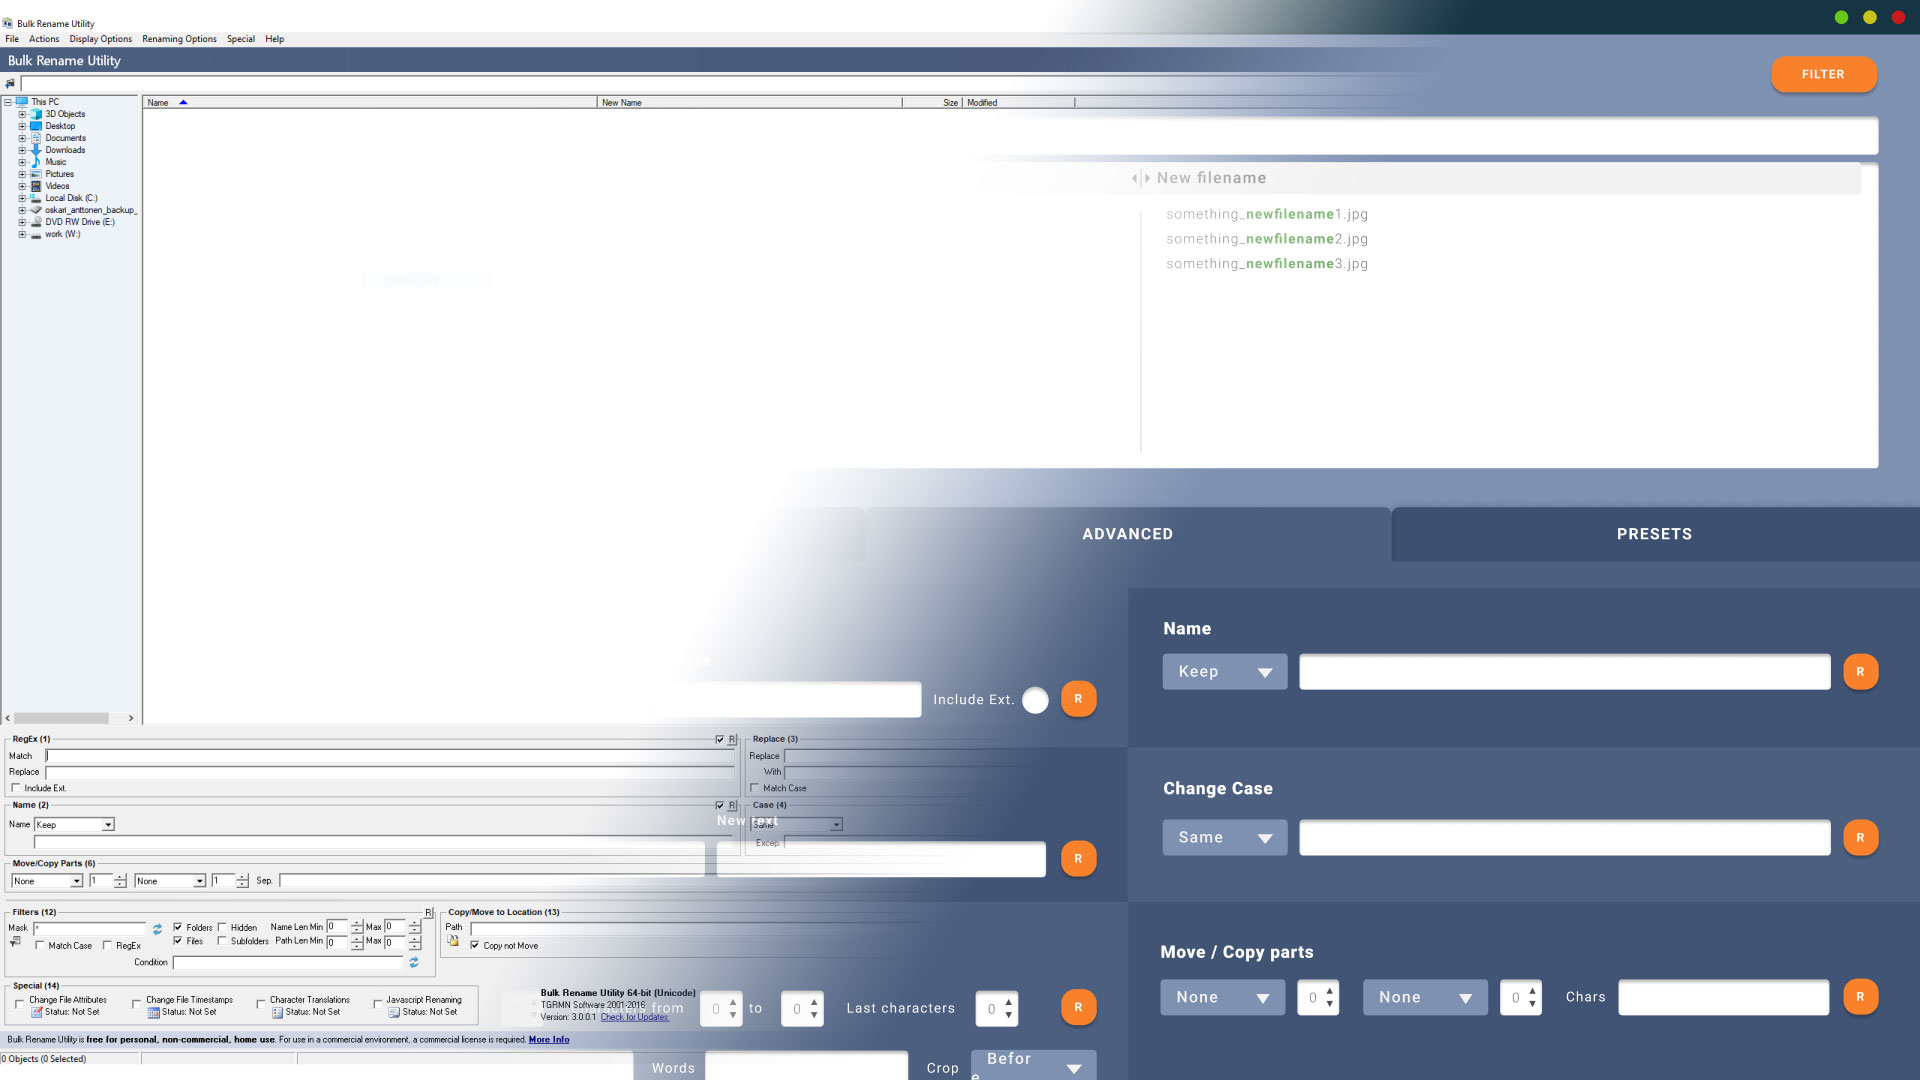This screenshot has height=1080, width=1920.
Task: Click the Change File Attributes status icon
Action: [x=37, y=1012]
